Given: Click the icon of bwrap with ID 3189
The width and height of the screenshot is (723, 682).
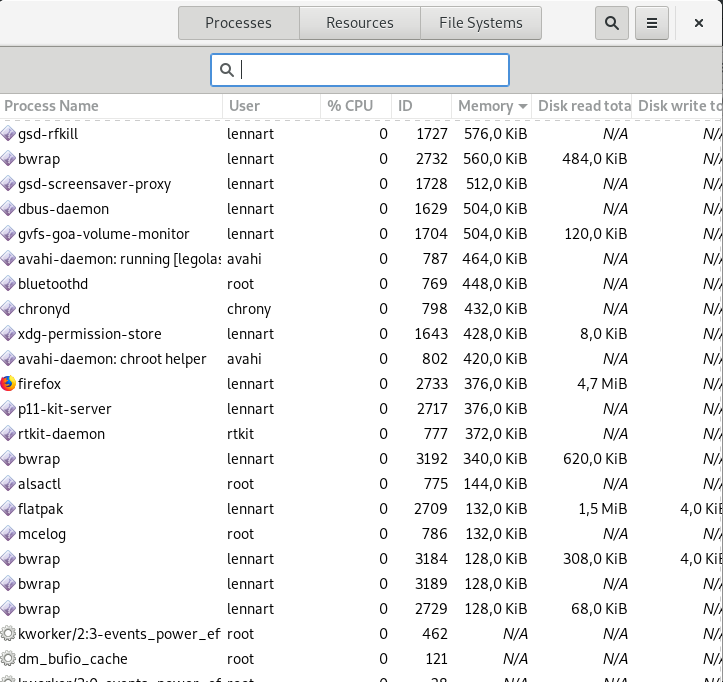Looking at the screenshot, I should tap(8, 584).
